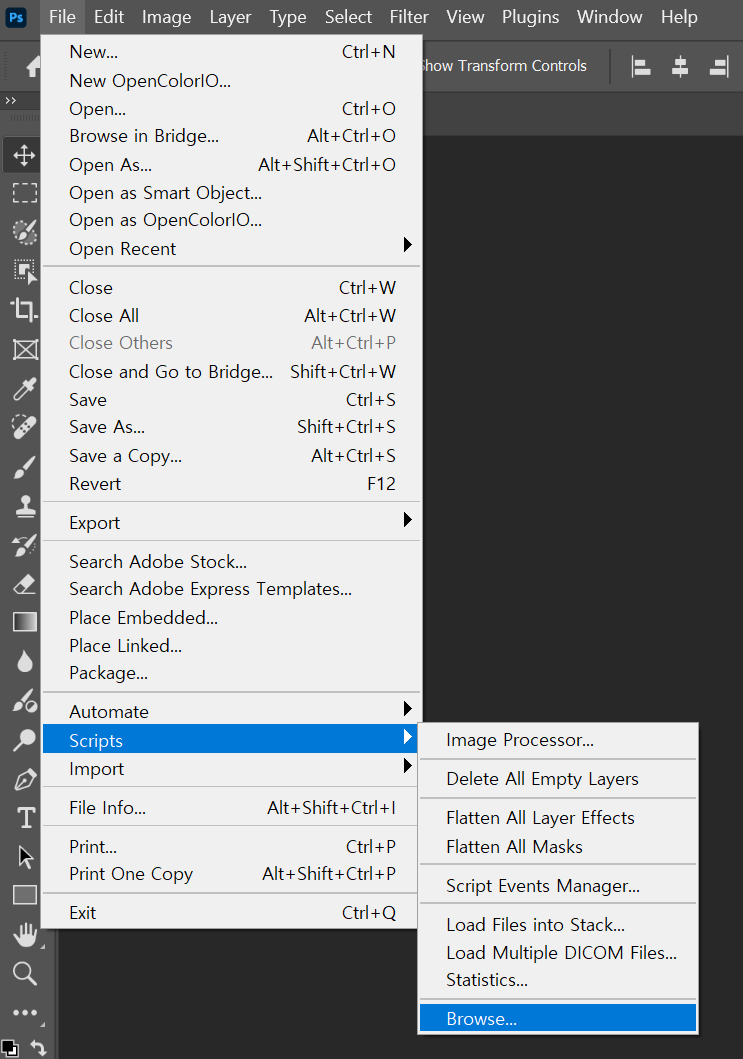Choose Flatten All Masks
Image resolution: width=743 pixels, height=1059 pixels.
coord(558,846)
